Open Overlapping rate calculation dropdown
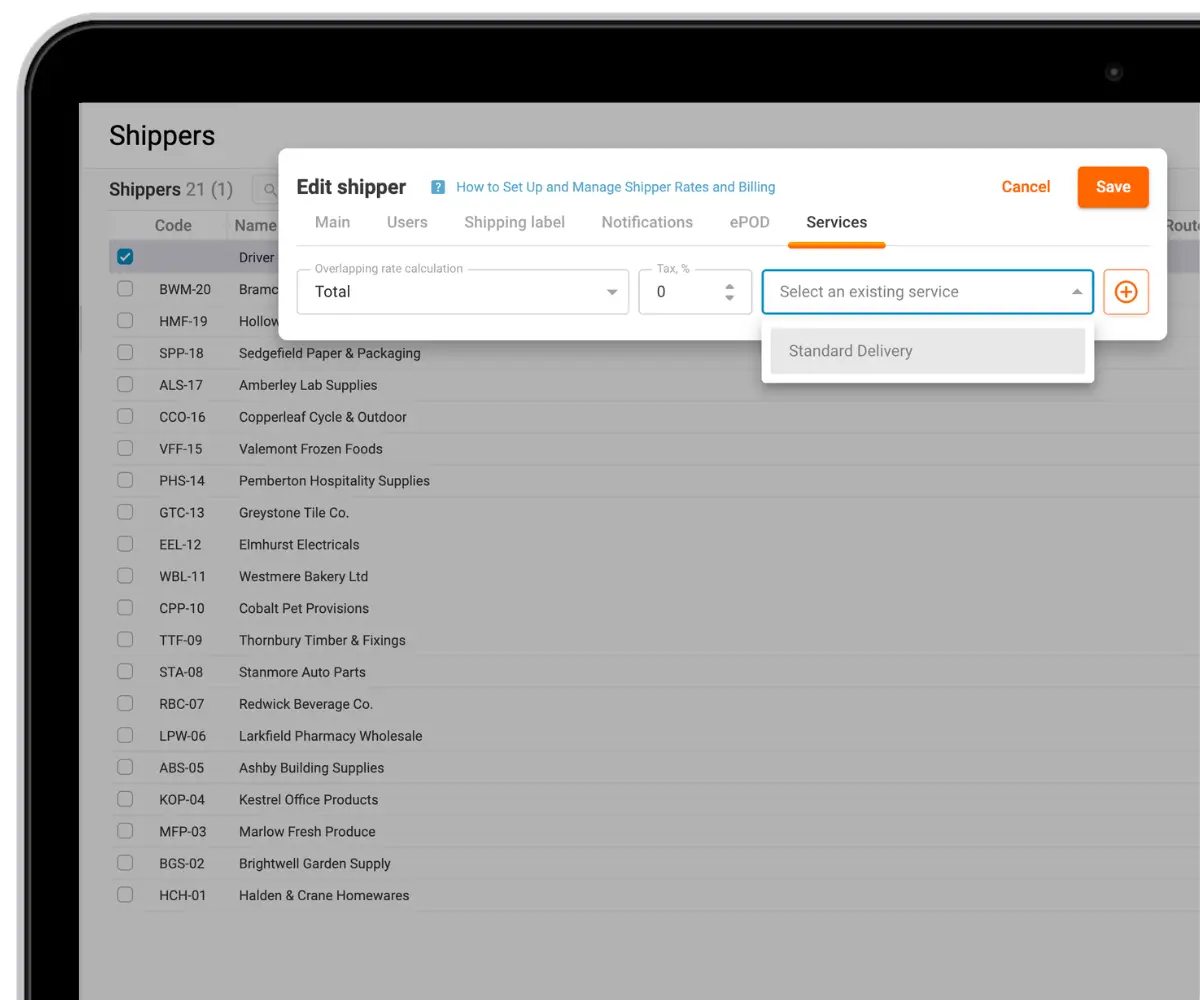This screenshot has height=1000, width=1200. [463, 292]
